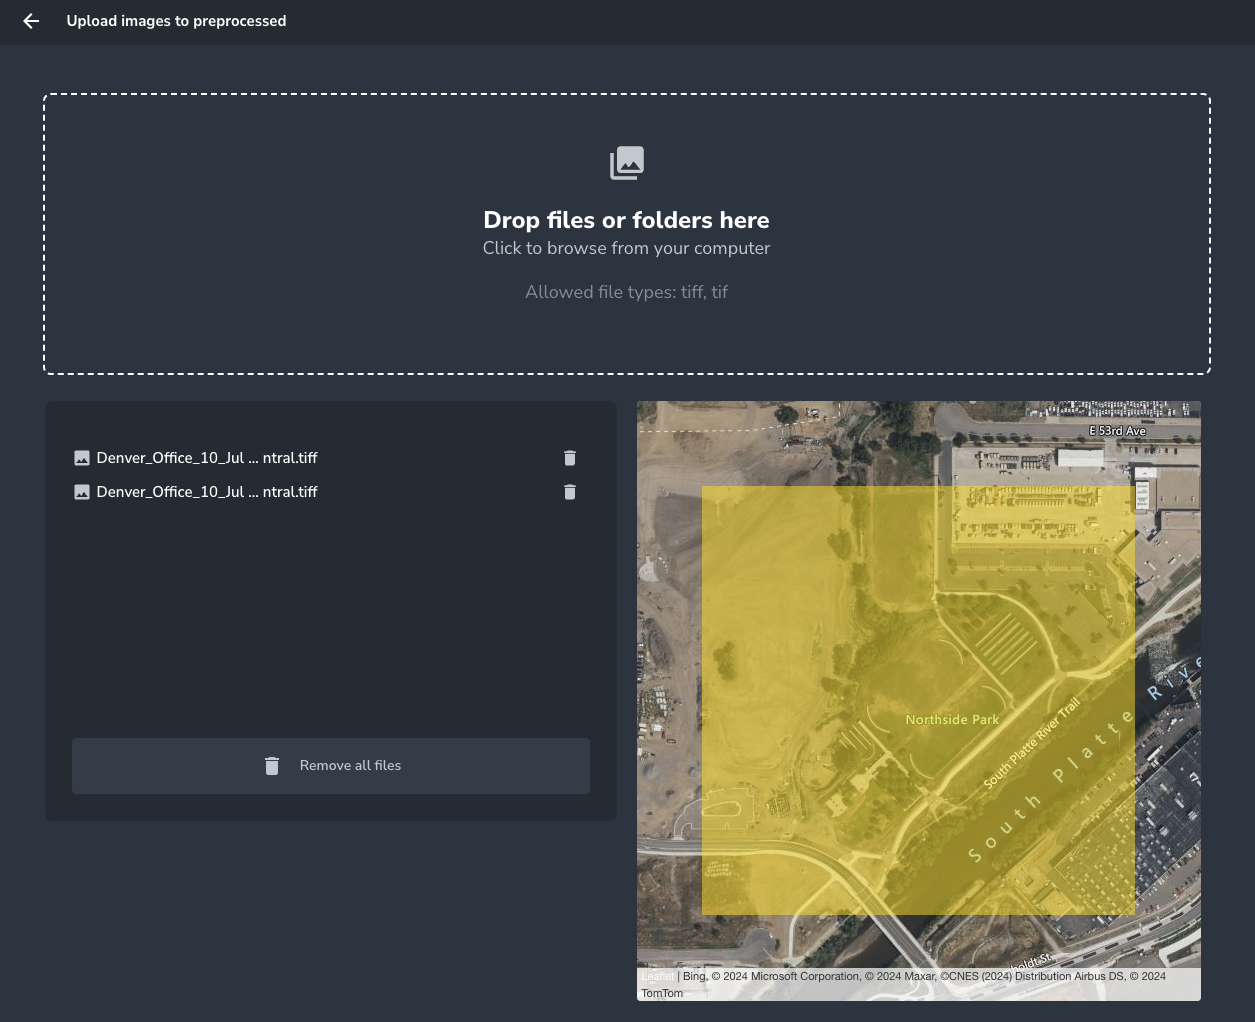
Task: Click the E 53rd Ave street label
Action: click(x=1117, y=431)
